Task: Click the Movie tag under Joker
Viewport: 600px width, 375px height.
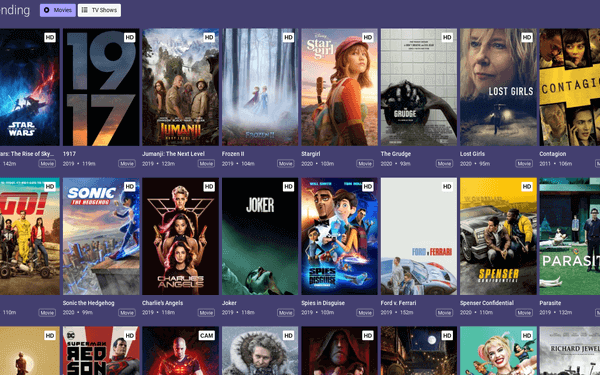Action: coord(286,313)
